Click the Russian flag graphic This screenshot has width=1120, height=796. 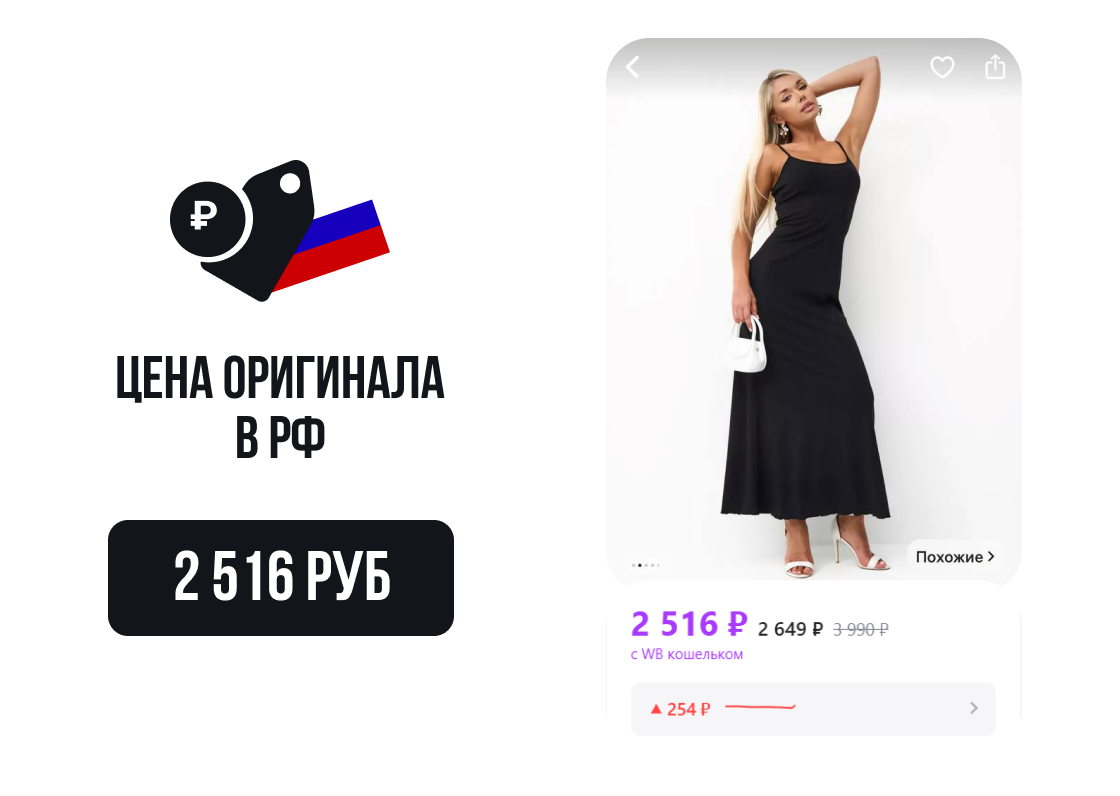(332, 245)
